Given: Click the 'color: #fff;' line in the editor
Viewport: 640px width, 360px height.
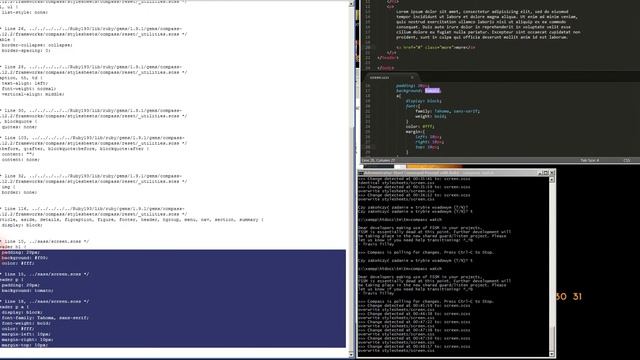Looking at the screenshot, I should click(420, 127).
